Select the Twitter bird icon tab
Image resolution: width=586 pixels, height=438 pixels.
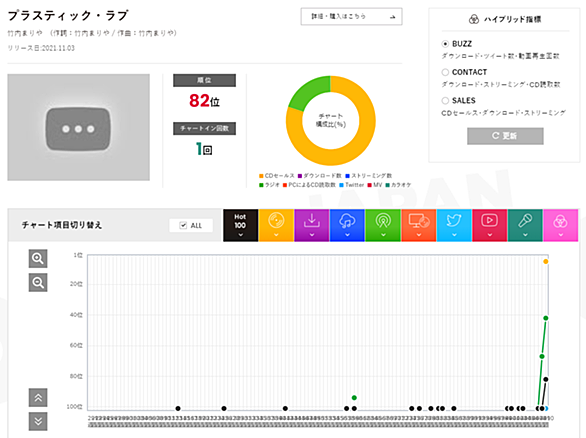pyautogui.click(x=454, y=225)
